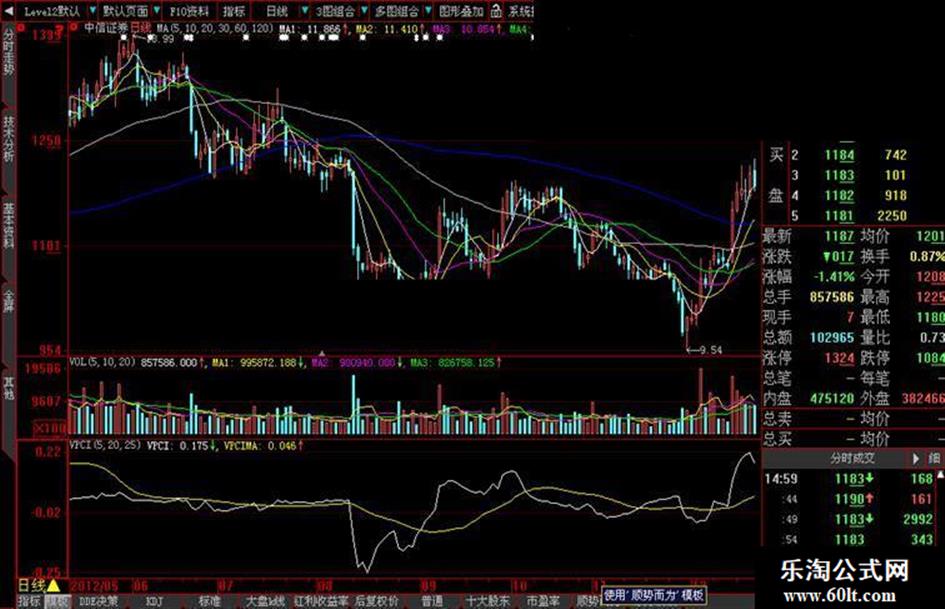Expand the 多图组合 dropdown arrow

coord(427,11)
